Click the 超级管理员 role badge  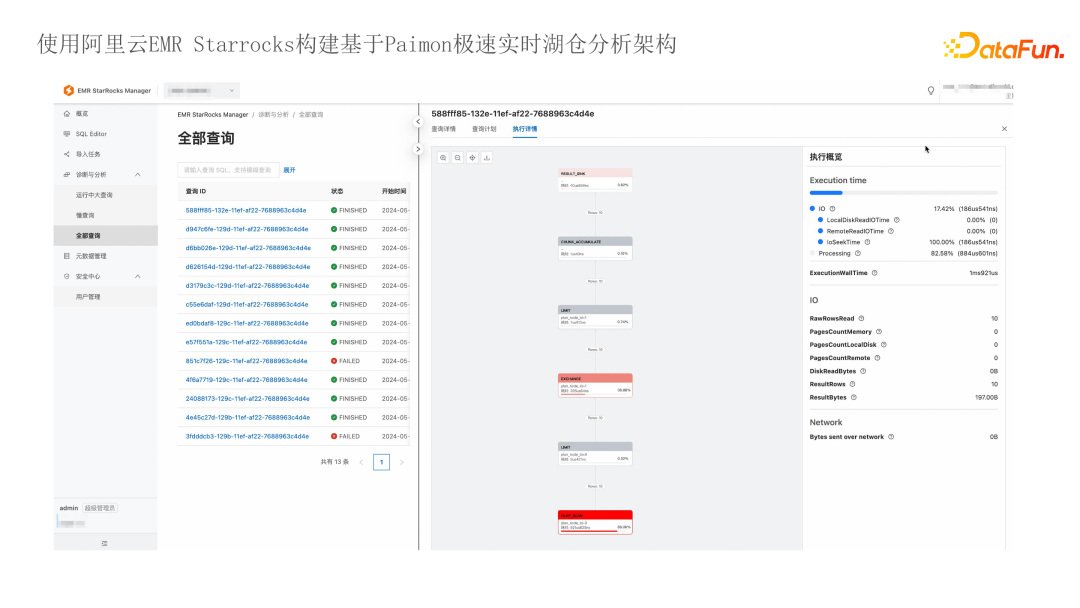click(x=100, y=508)
